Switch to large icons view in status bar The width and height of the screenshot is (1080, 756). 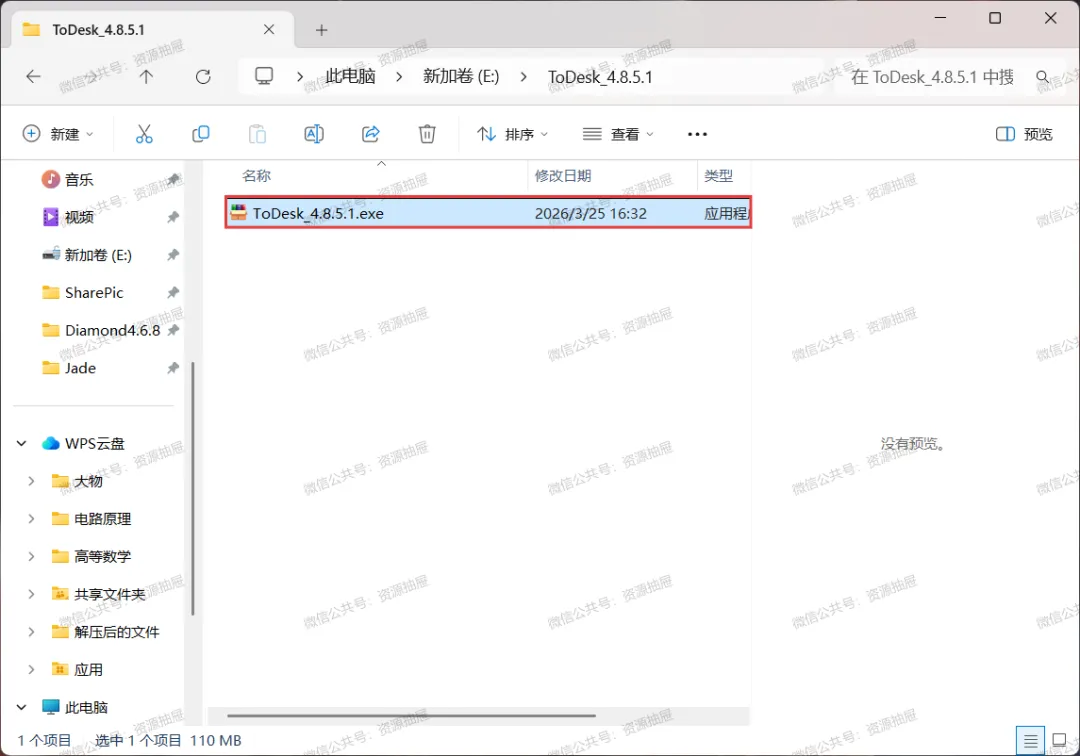tap(1059, 741)
